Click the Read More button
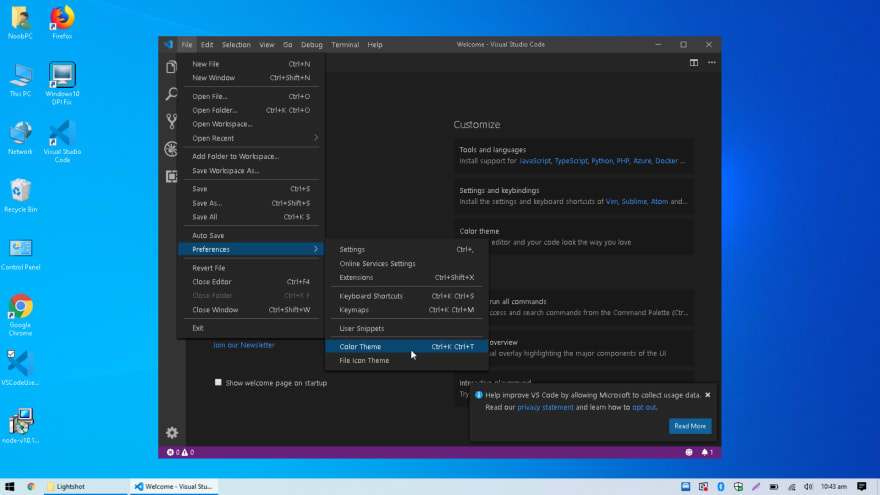Viewport: 880px width, 495px height. [x=690, y=426]
